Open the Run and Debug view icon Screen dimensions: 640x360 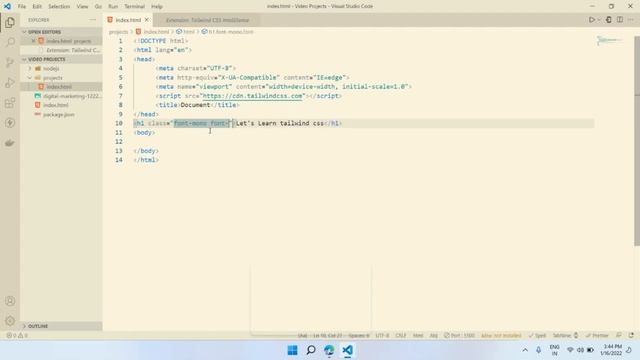click(x=10, y=82)
